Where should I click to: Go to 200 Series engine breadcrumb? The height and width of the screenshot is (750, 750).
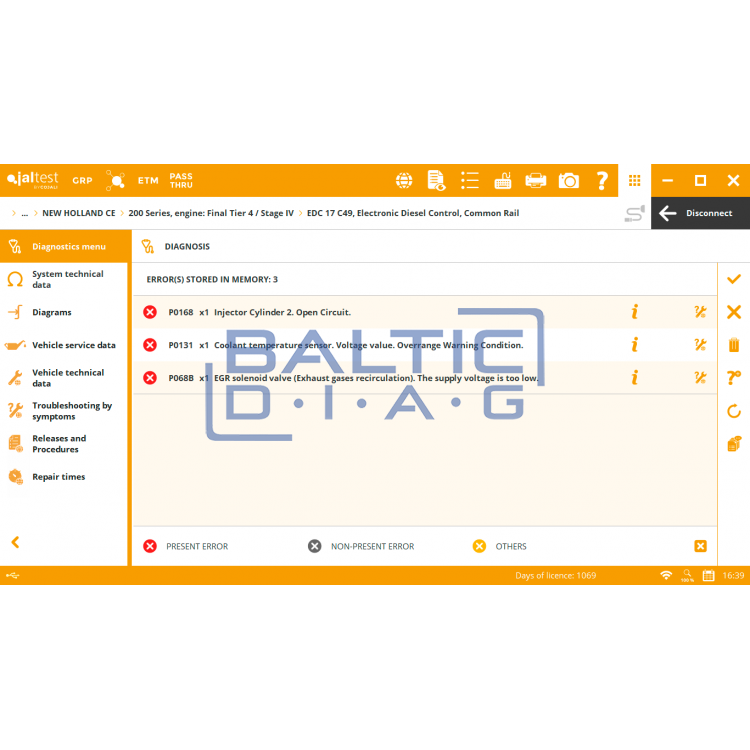pyautogui.click(x=211, y=213)
